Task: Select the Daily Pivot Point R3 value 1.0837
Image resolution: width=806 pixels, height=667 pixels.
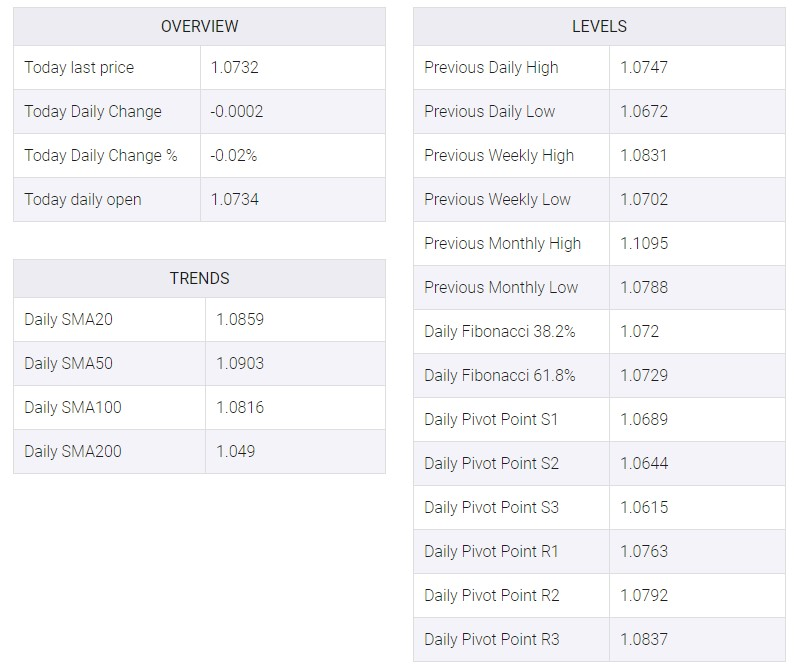Action: coord(644,639)
